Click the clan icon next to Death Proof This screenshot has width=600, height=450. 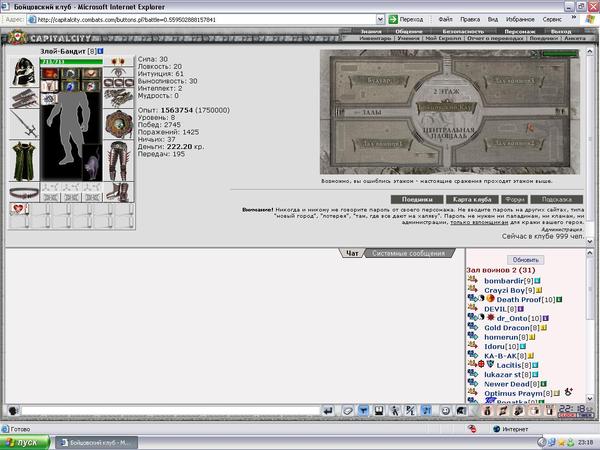coord(491,299)
